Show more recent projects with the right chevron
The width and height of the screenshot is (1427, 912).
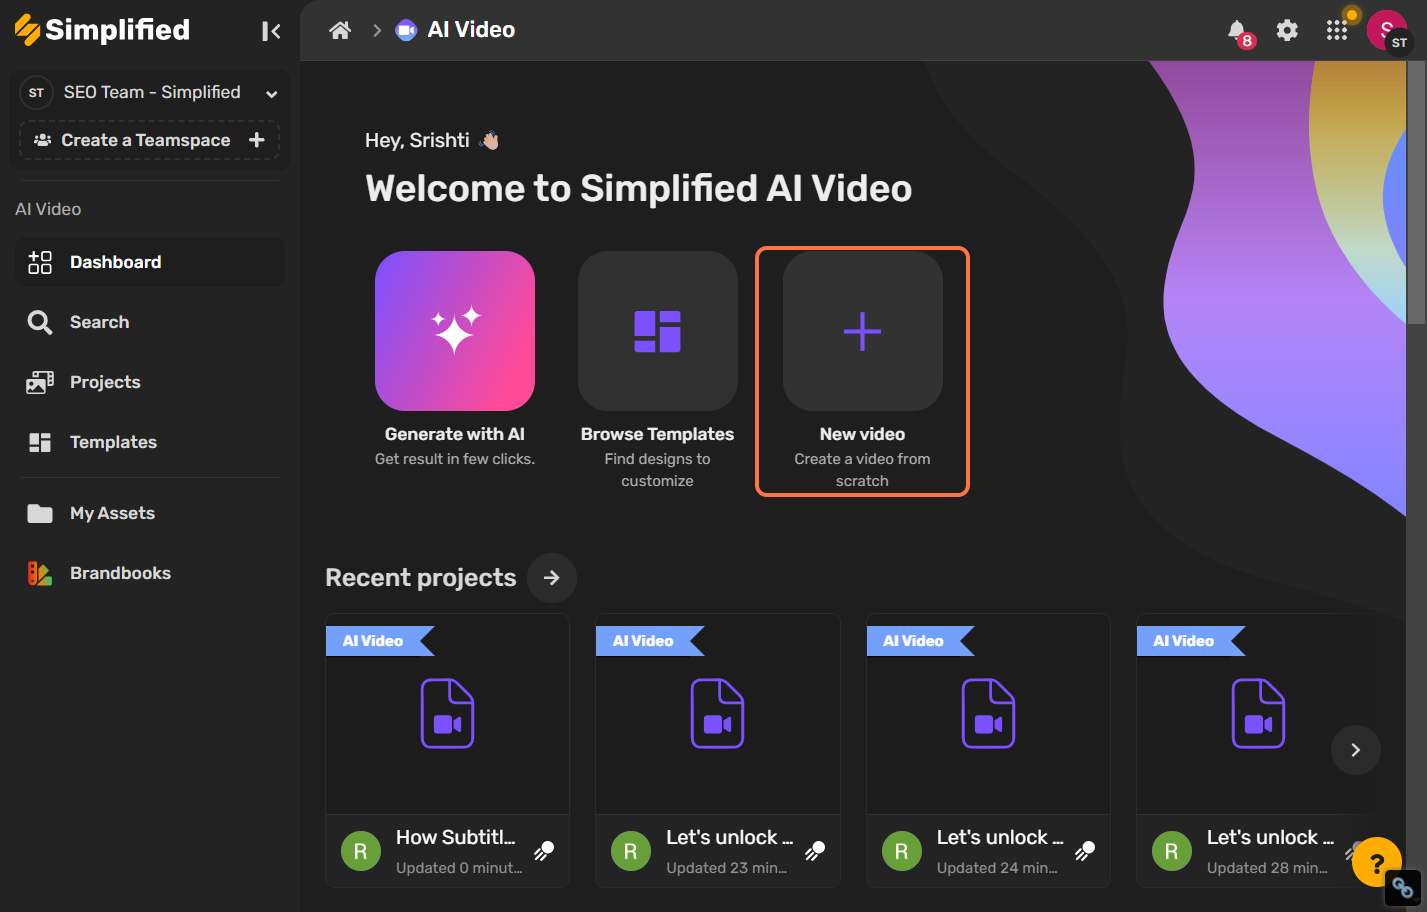tap(1355, 750)
